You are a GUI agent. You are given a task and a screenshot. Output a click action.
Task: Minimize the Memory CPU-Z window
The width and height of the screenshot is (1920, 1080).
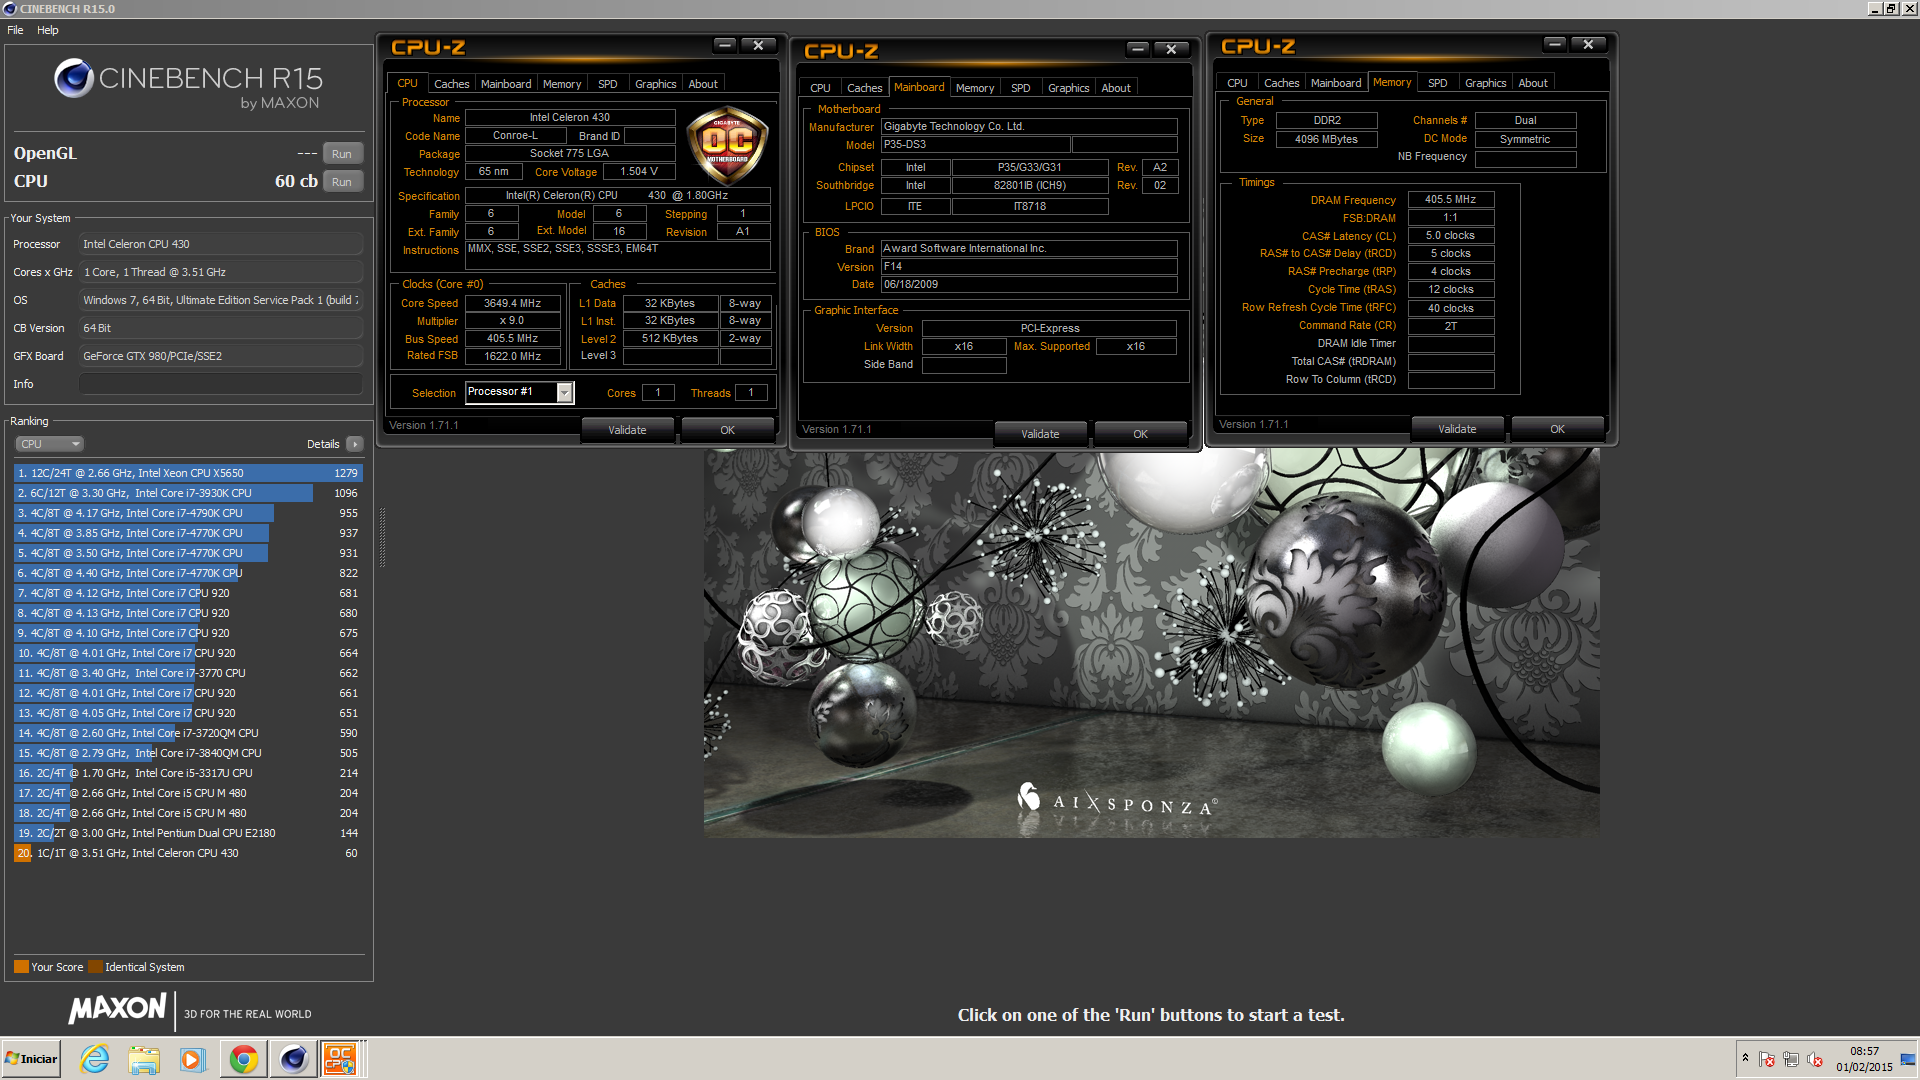click(1555, 44)
